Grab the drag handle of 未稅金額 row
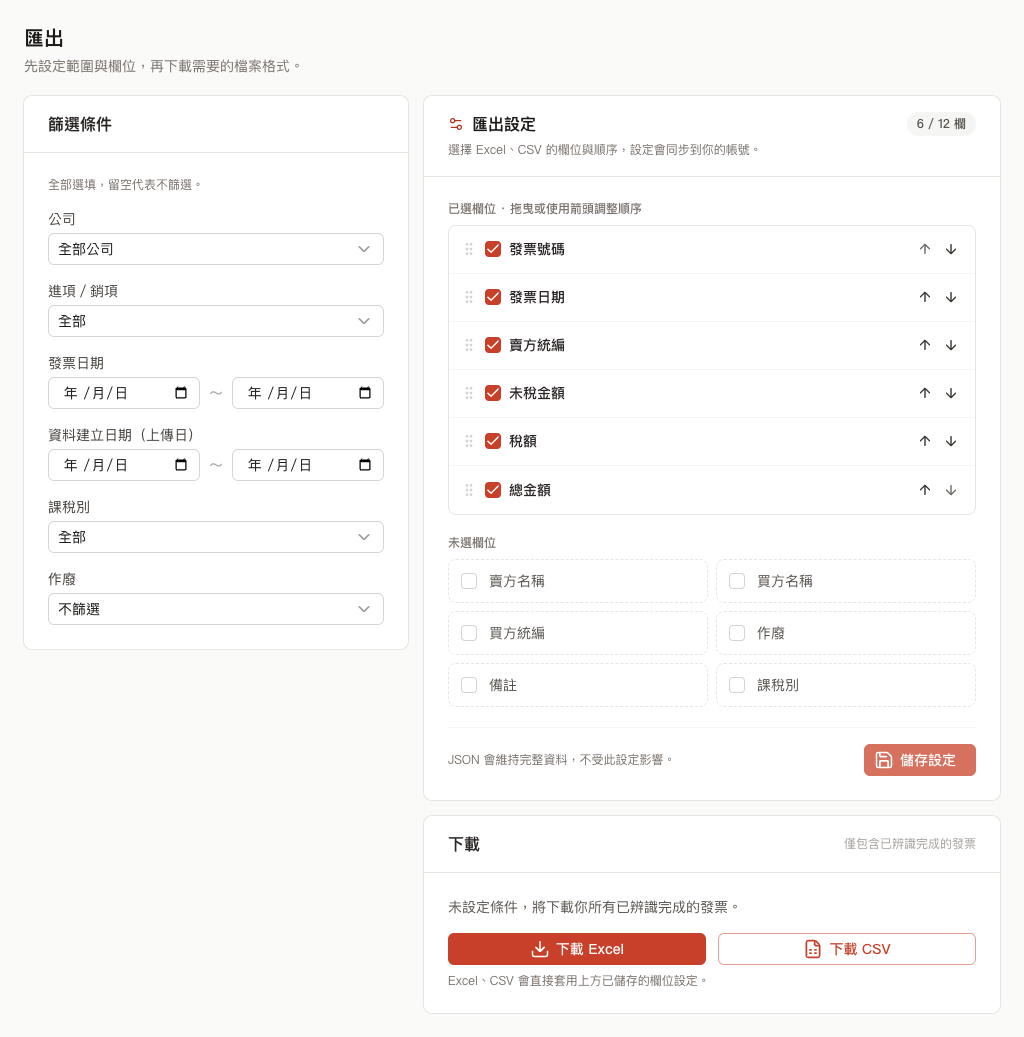Viewport: 1024px width, 1037px height. coord(469,393)
